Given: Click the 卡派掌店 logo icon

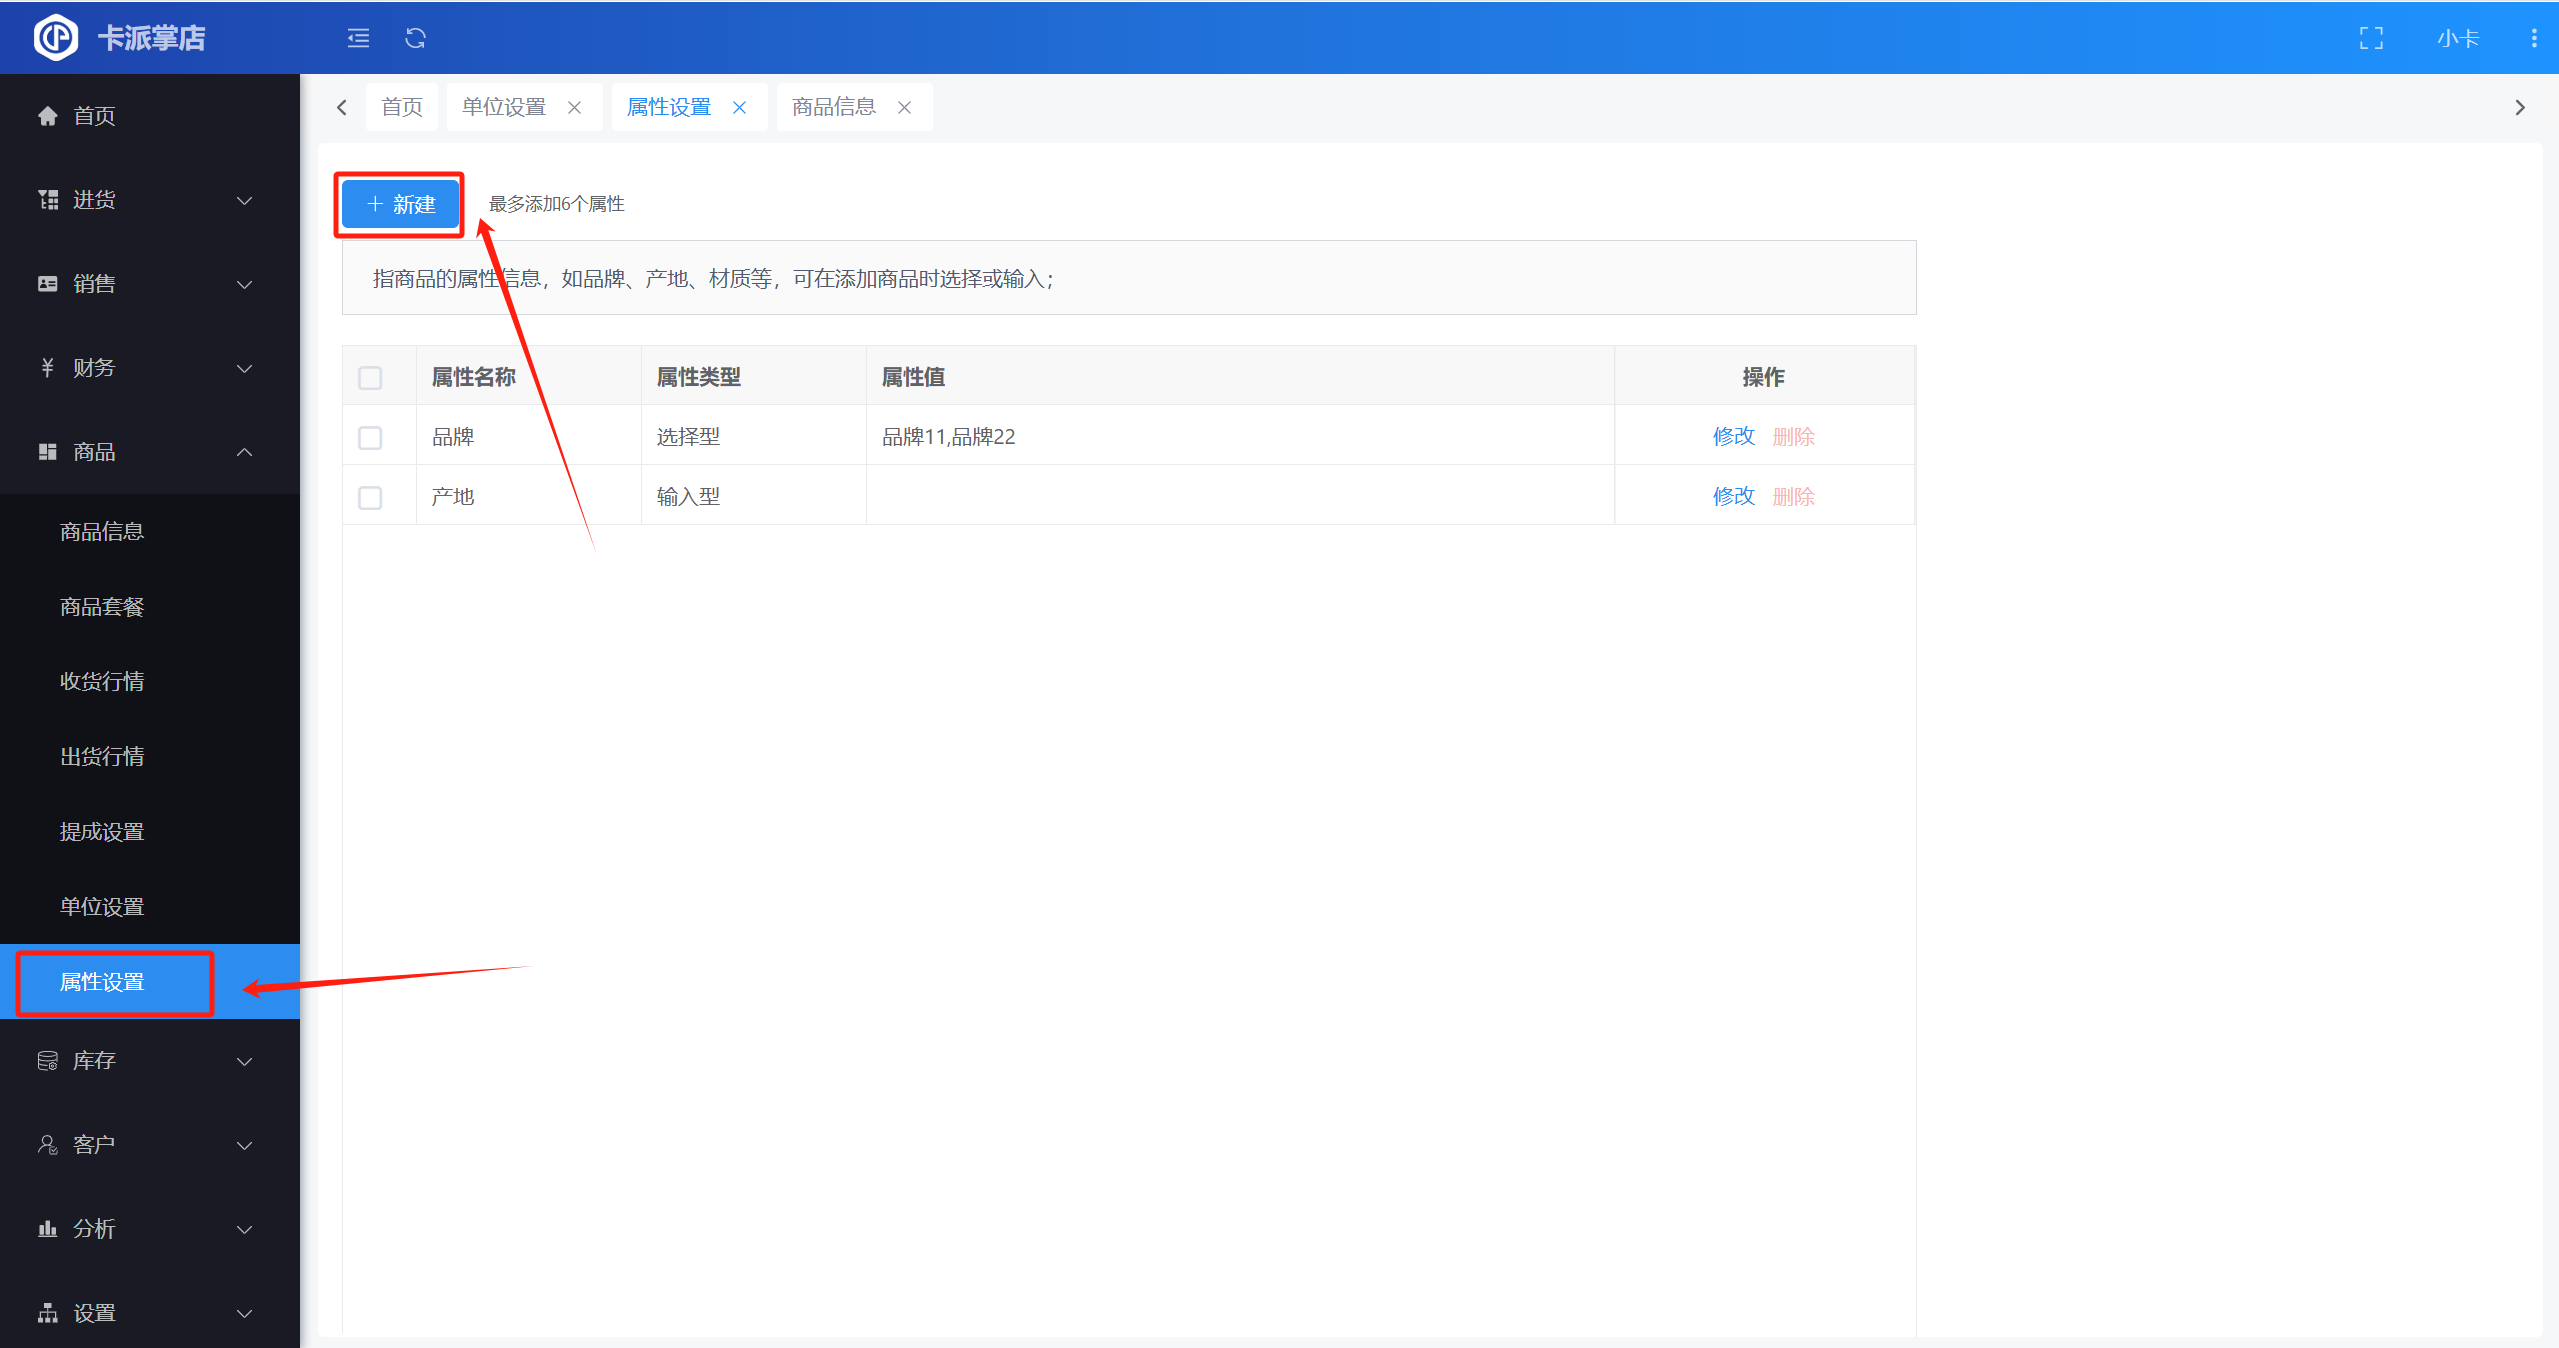Looking at the screenshot, I should [55, 38].
